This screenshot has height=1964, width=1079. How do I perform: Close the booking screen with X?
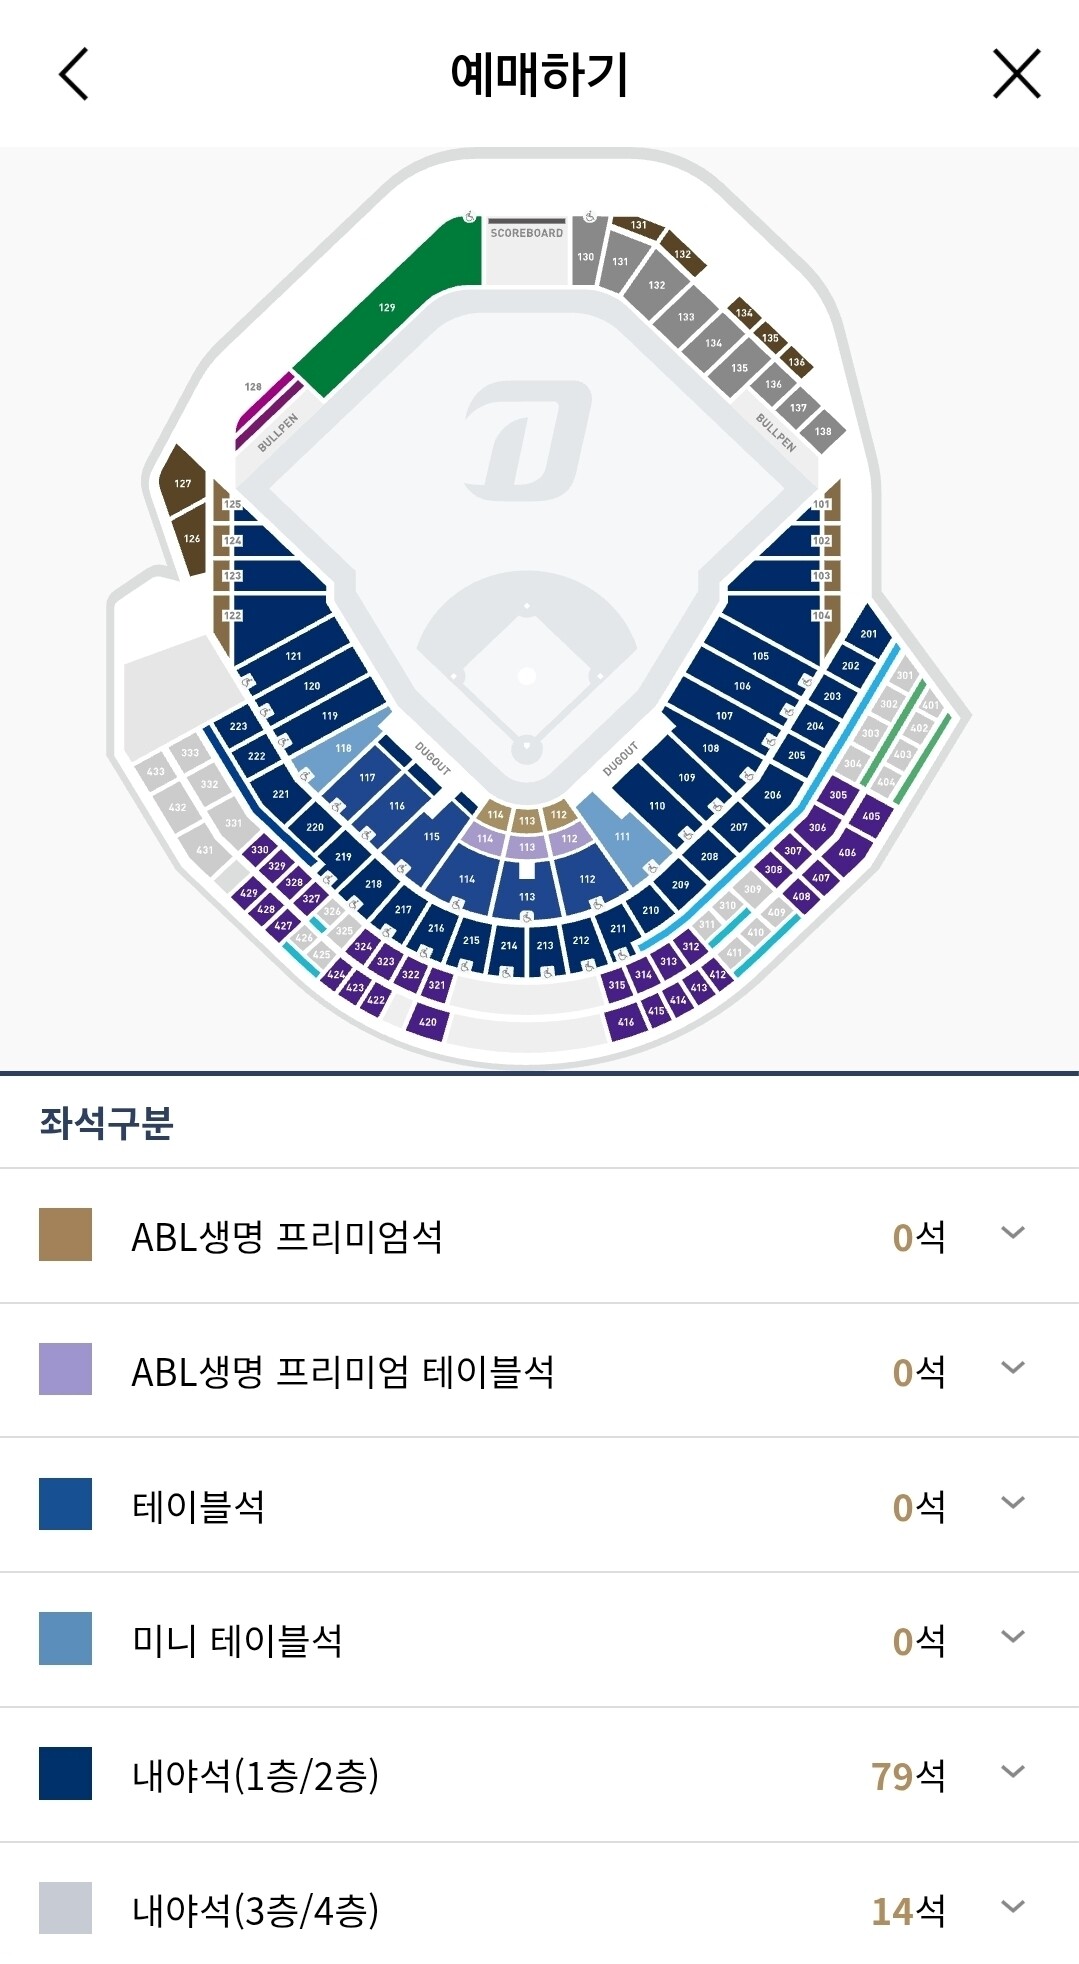tap(1016, 74)
